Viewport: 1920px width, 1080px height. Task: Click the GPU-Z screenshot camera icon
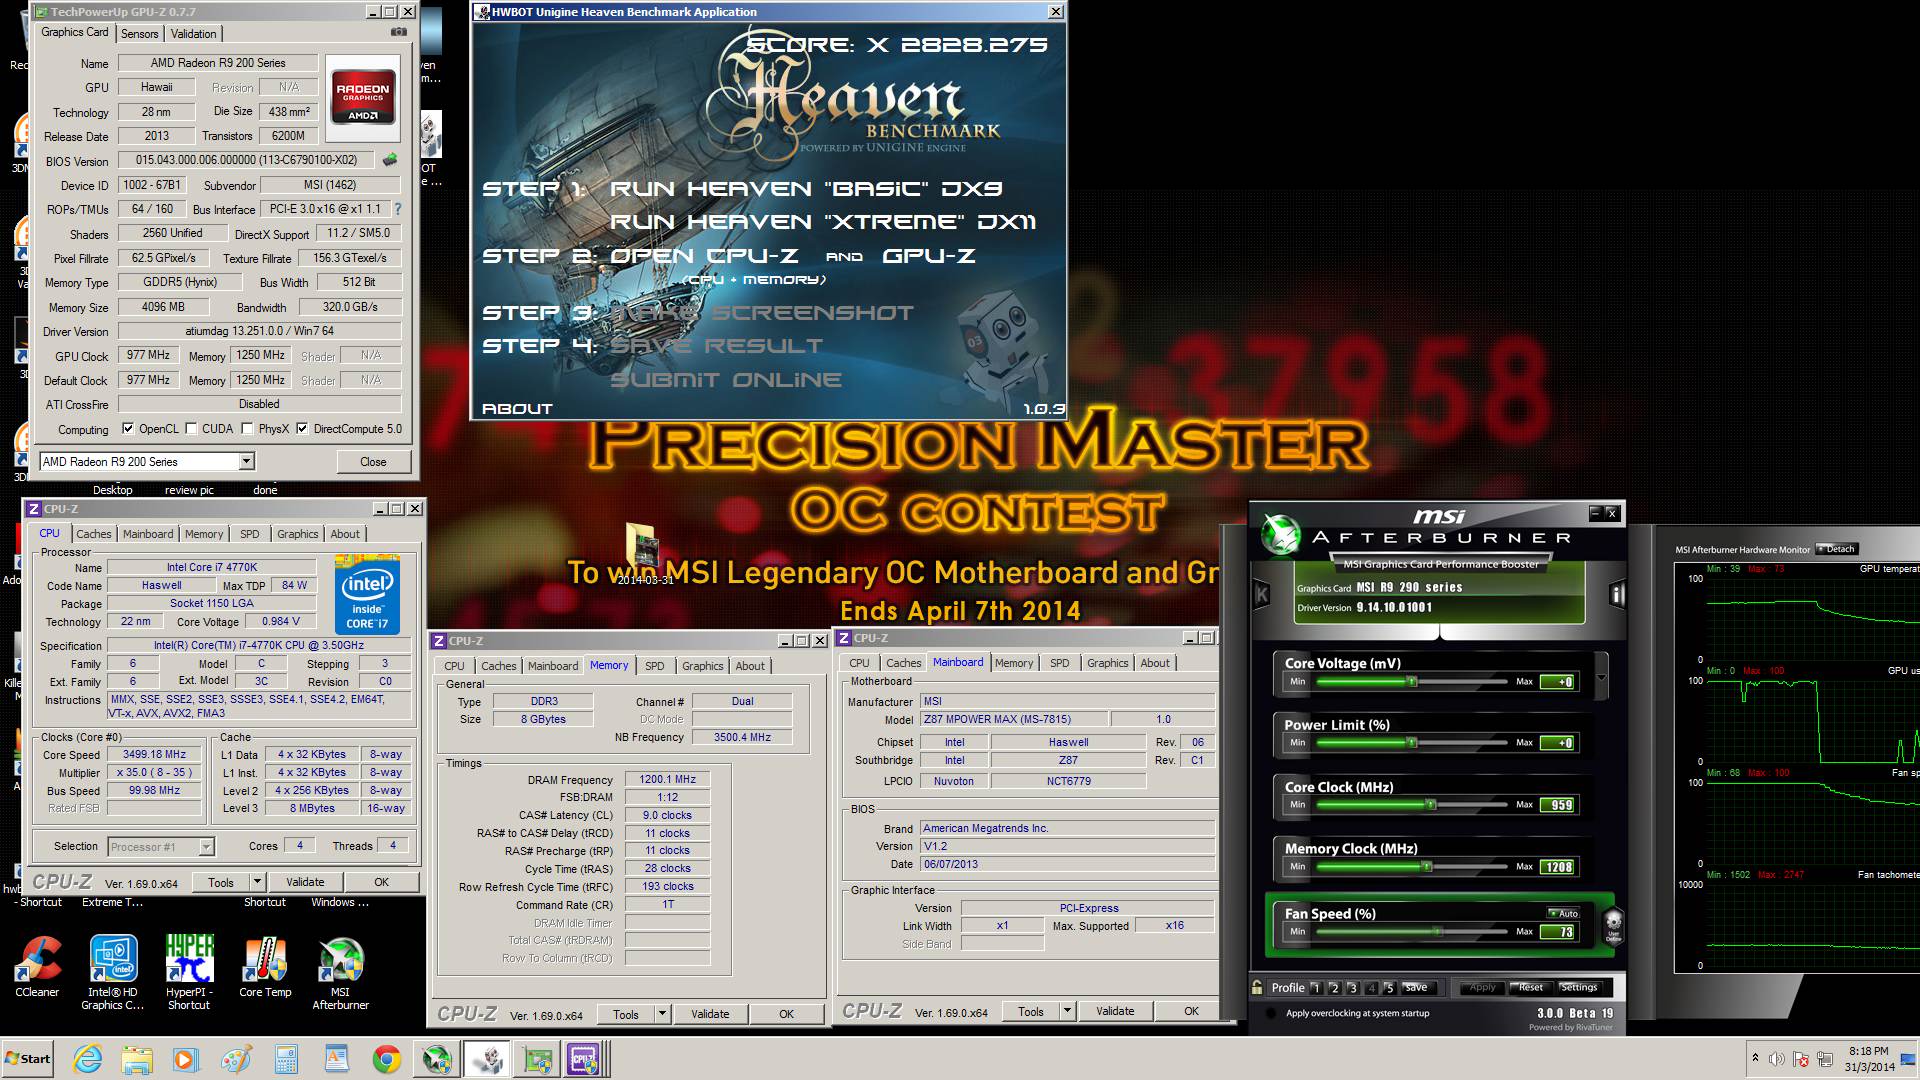pos(399,32)
